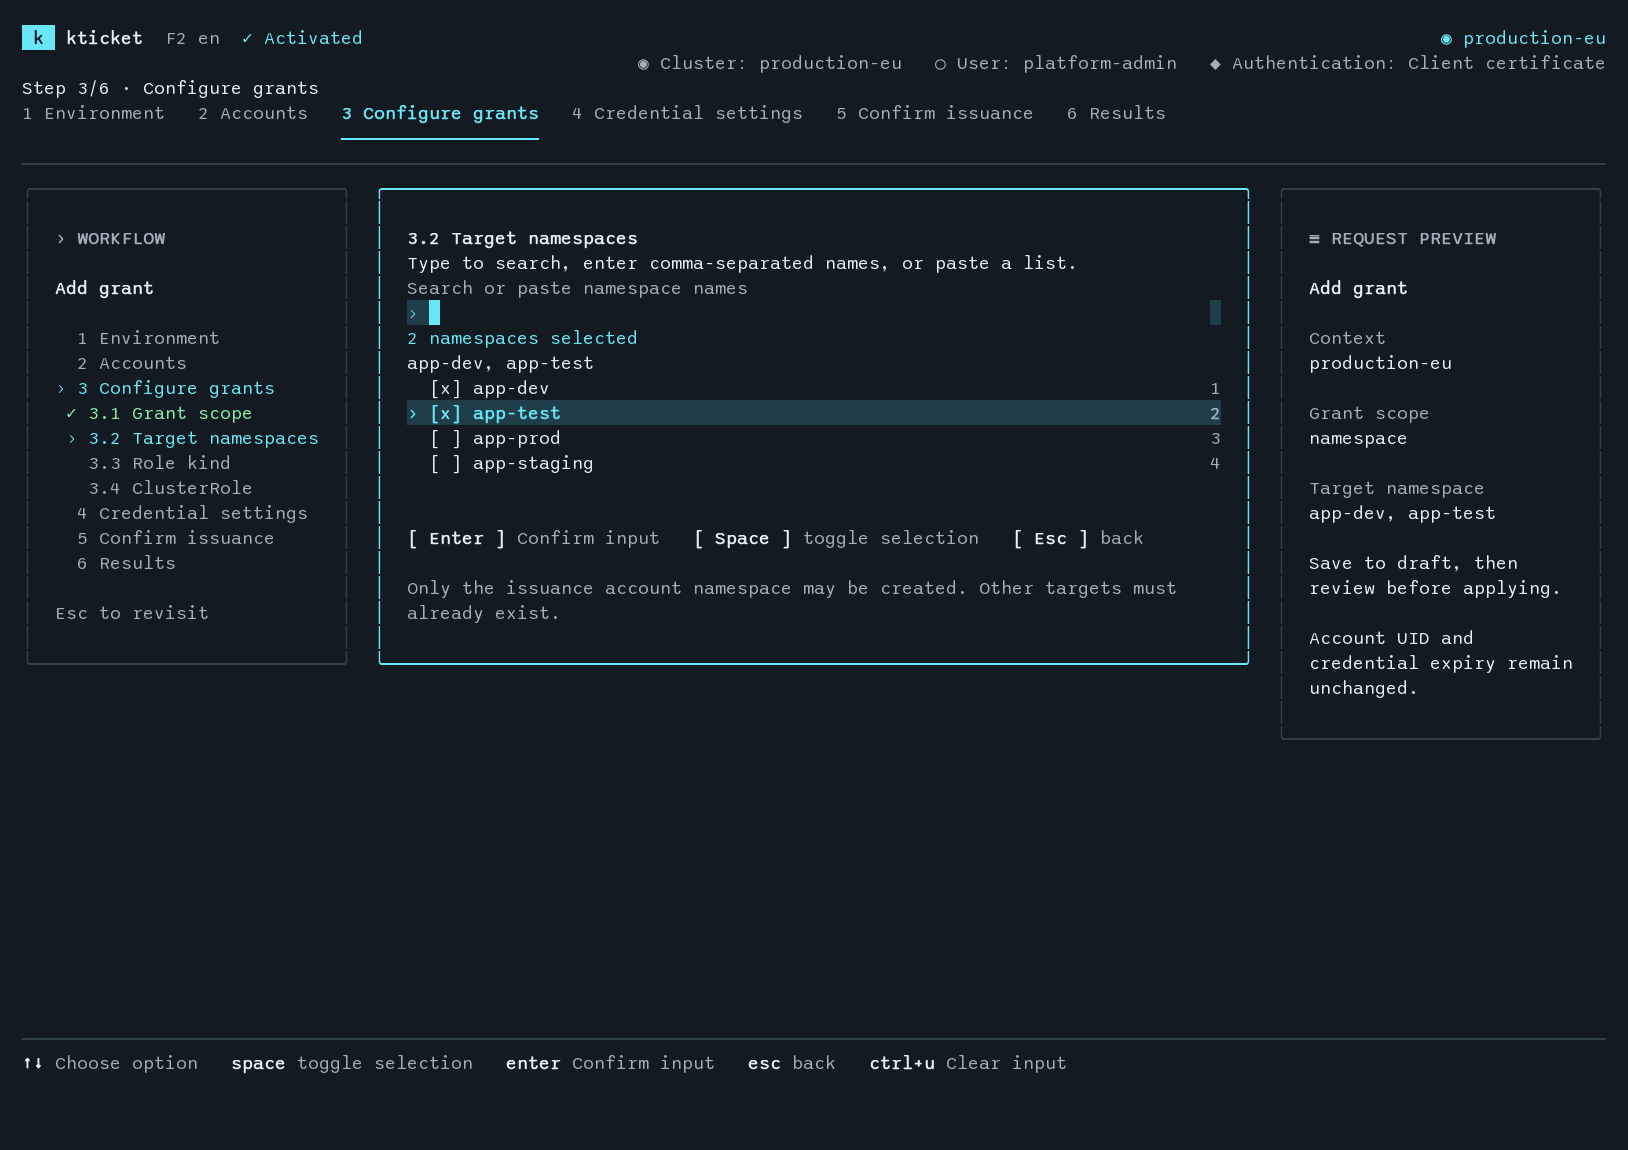Click the F2 en language switcher
1628x1150 pixels.
[x=193, y=38]
